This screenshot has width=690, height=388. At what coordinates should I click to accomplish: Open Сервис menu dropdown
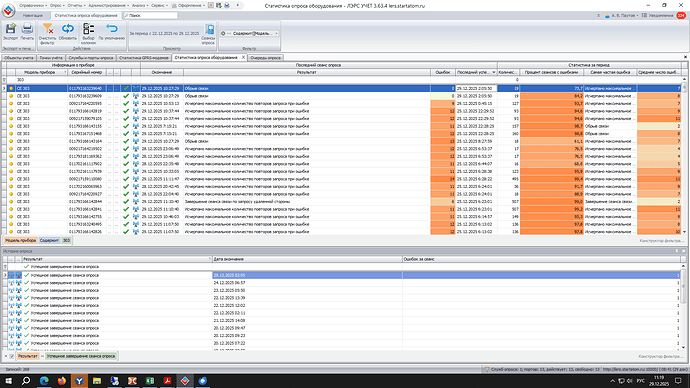pos(159,5)
